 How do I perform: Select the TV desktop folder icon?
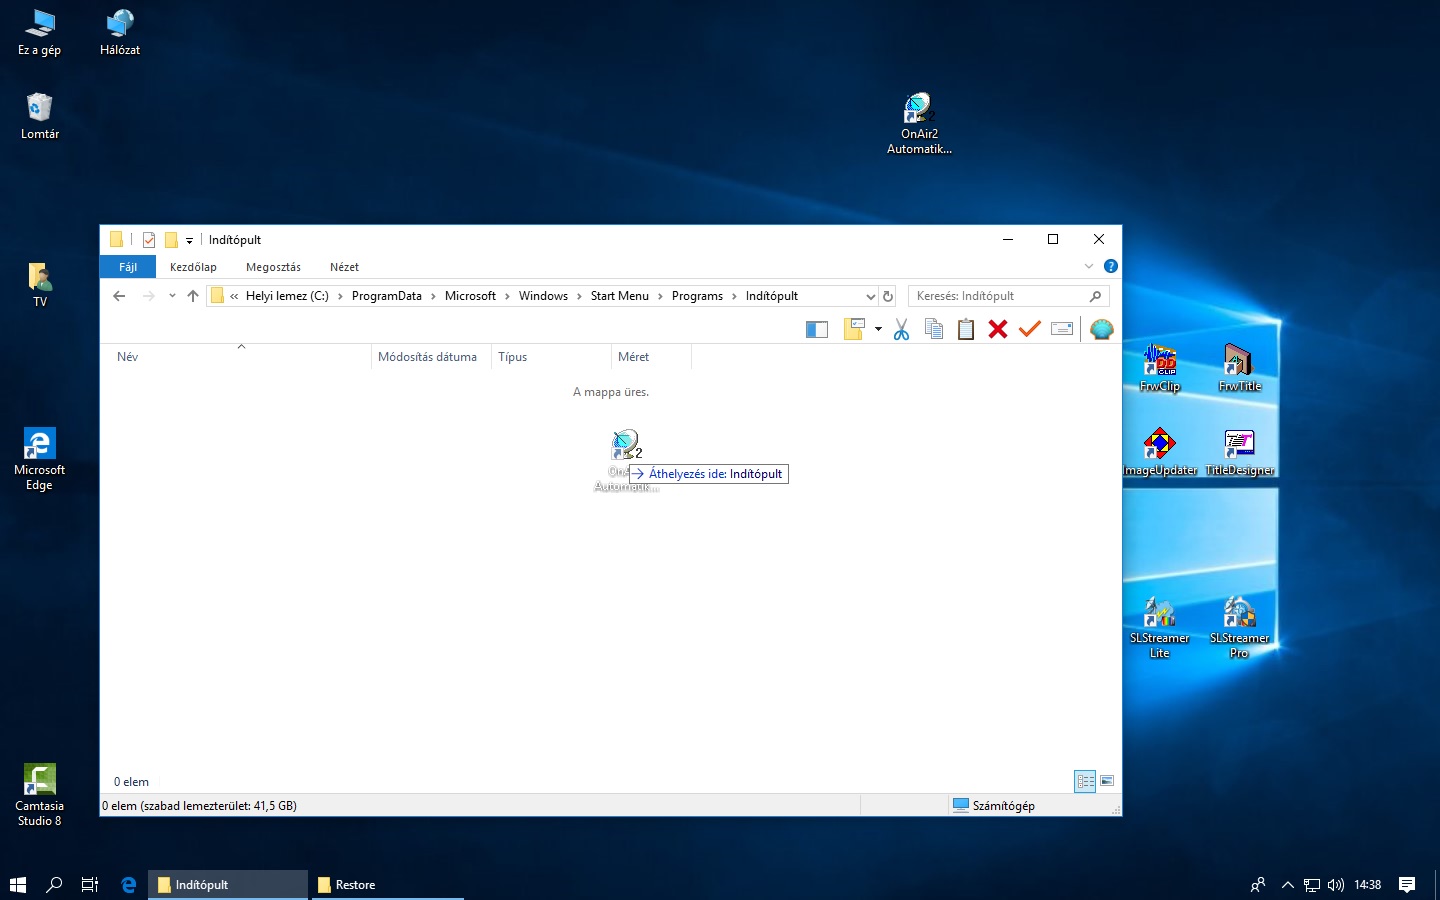click(x=40, y=285)
